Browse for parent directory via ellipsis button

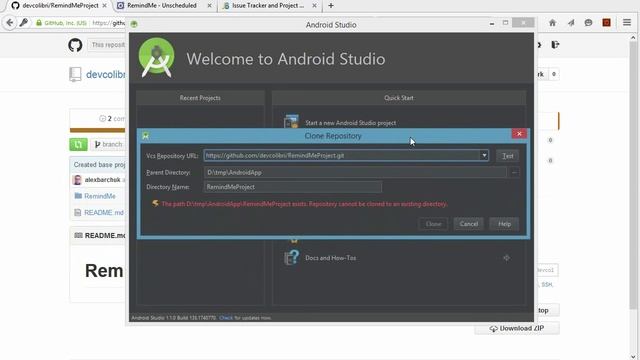[514, 172]
